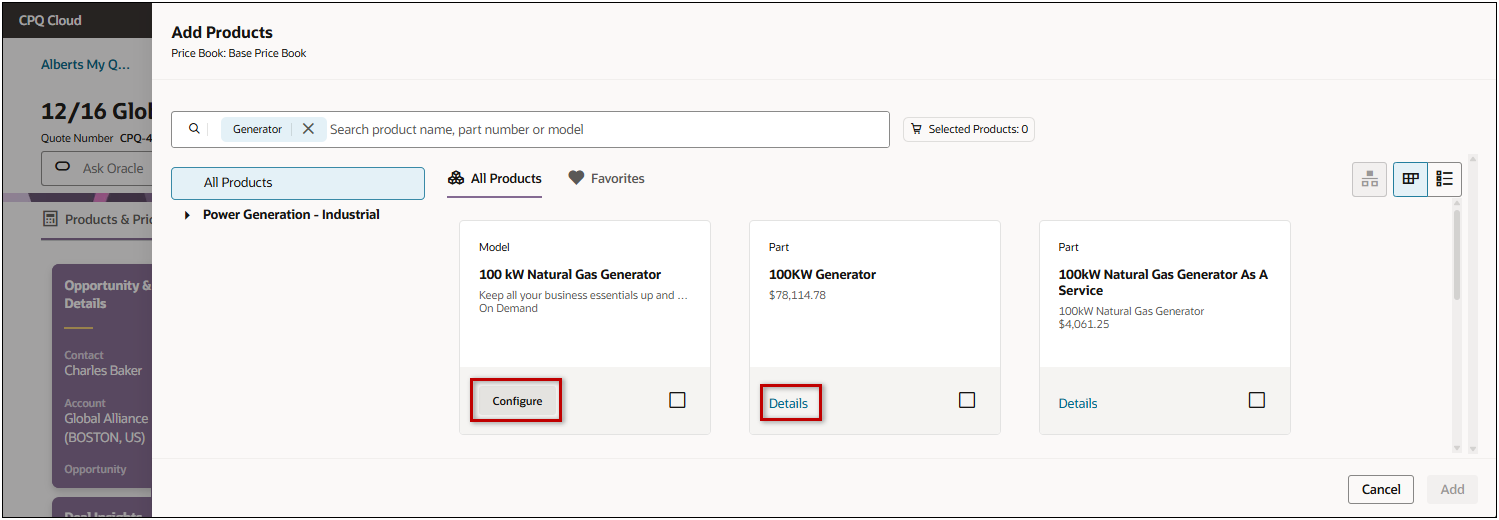Select All Products in left category list

click(x=298, y=183)
